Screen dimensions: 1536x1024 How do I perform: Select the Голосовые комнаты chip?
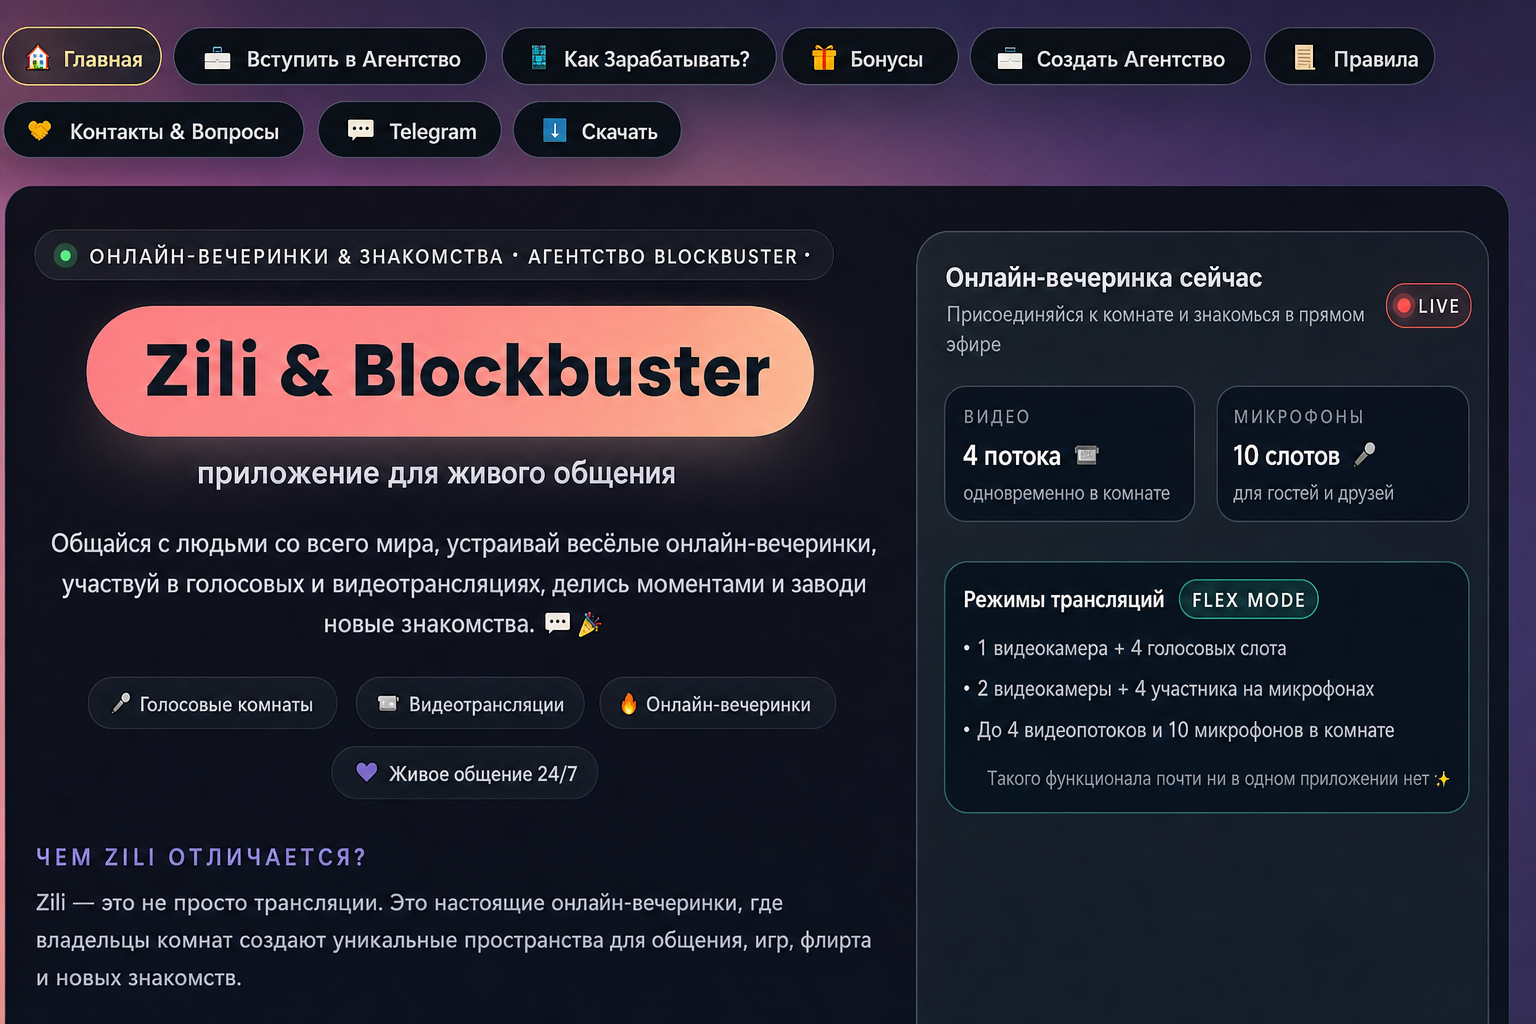click(x=213, y=704)
